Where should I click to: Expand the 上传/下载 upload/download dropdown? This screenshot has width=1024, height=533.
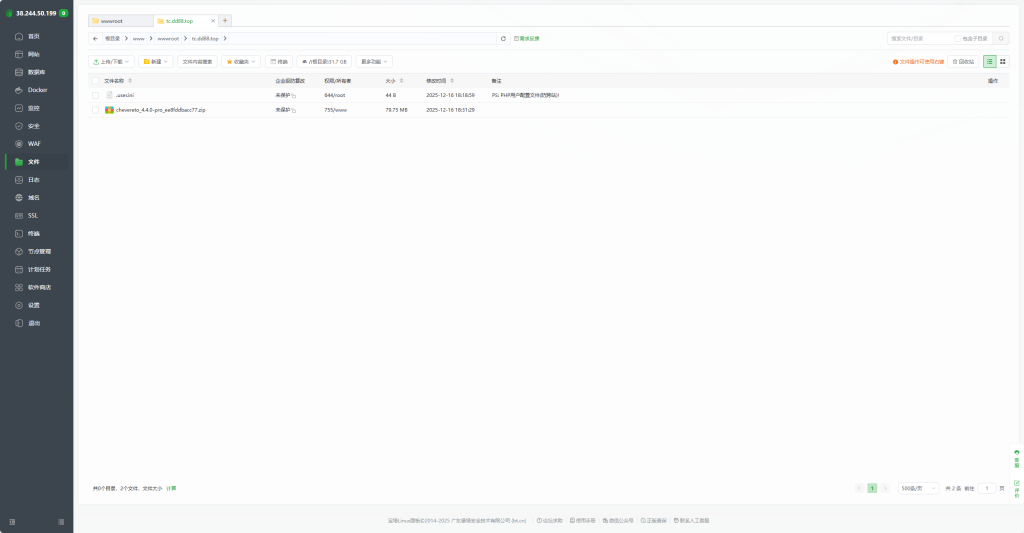[112, 61]
